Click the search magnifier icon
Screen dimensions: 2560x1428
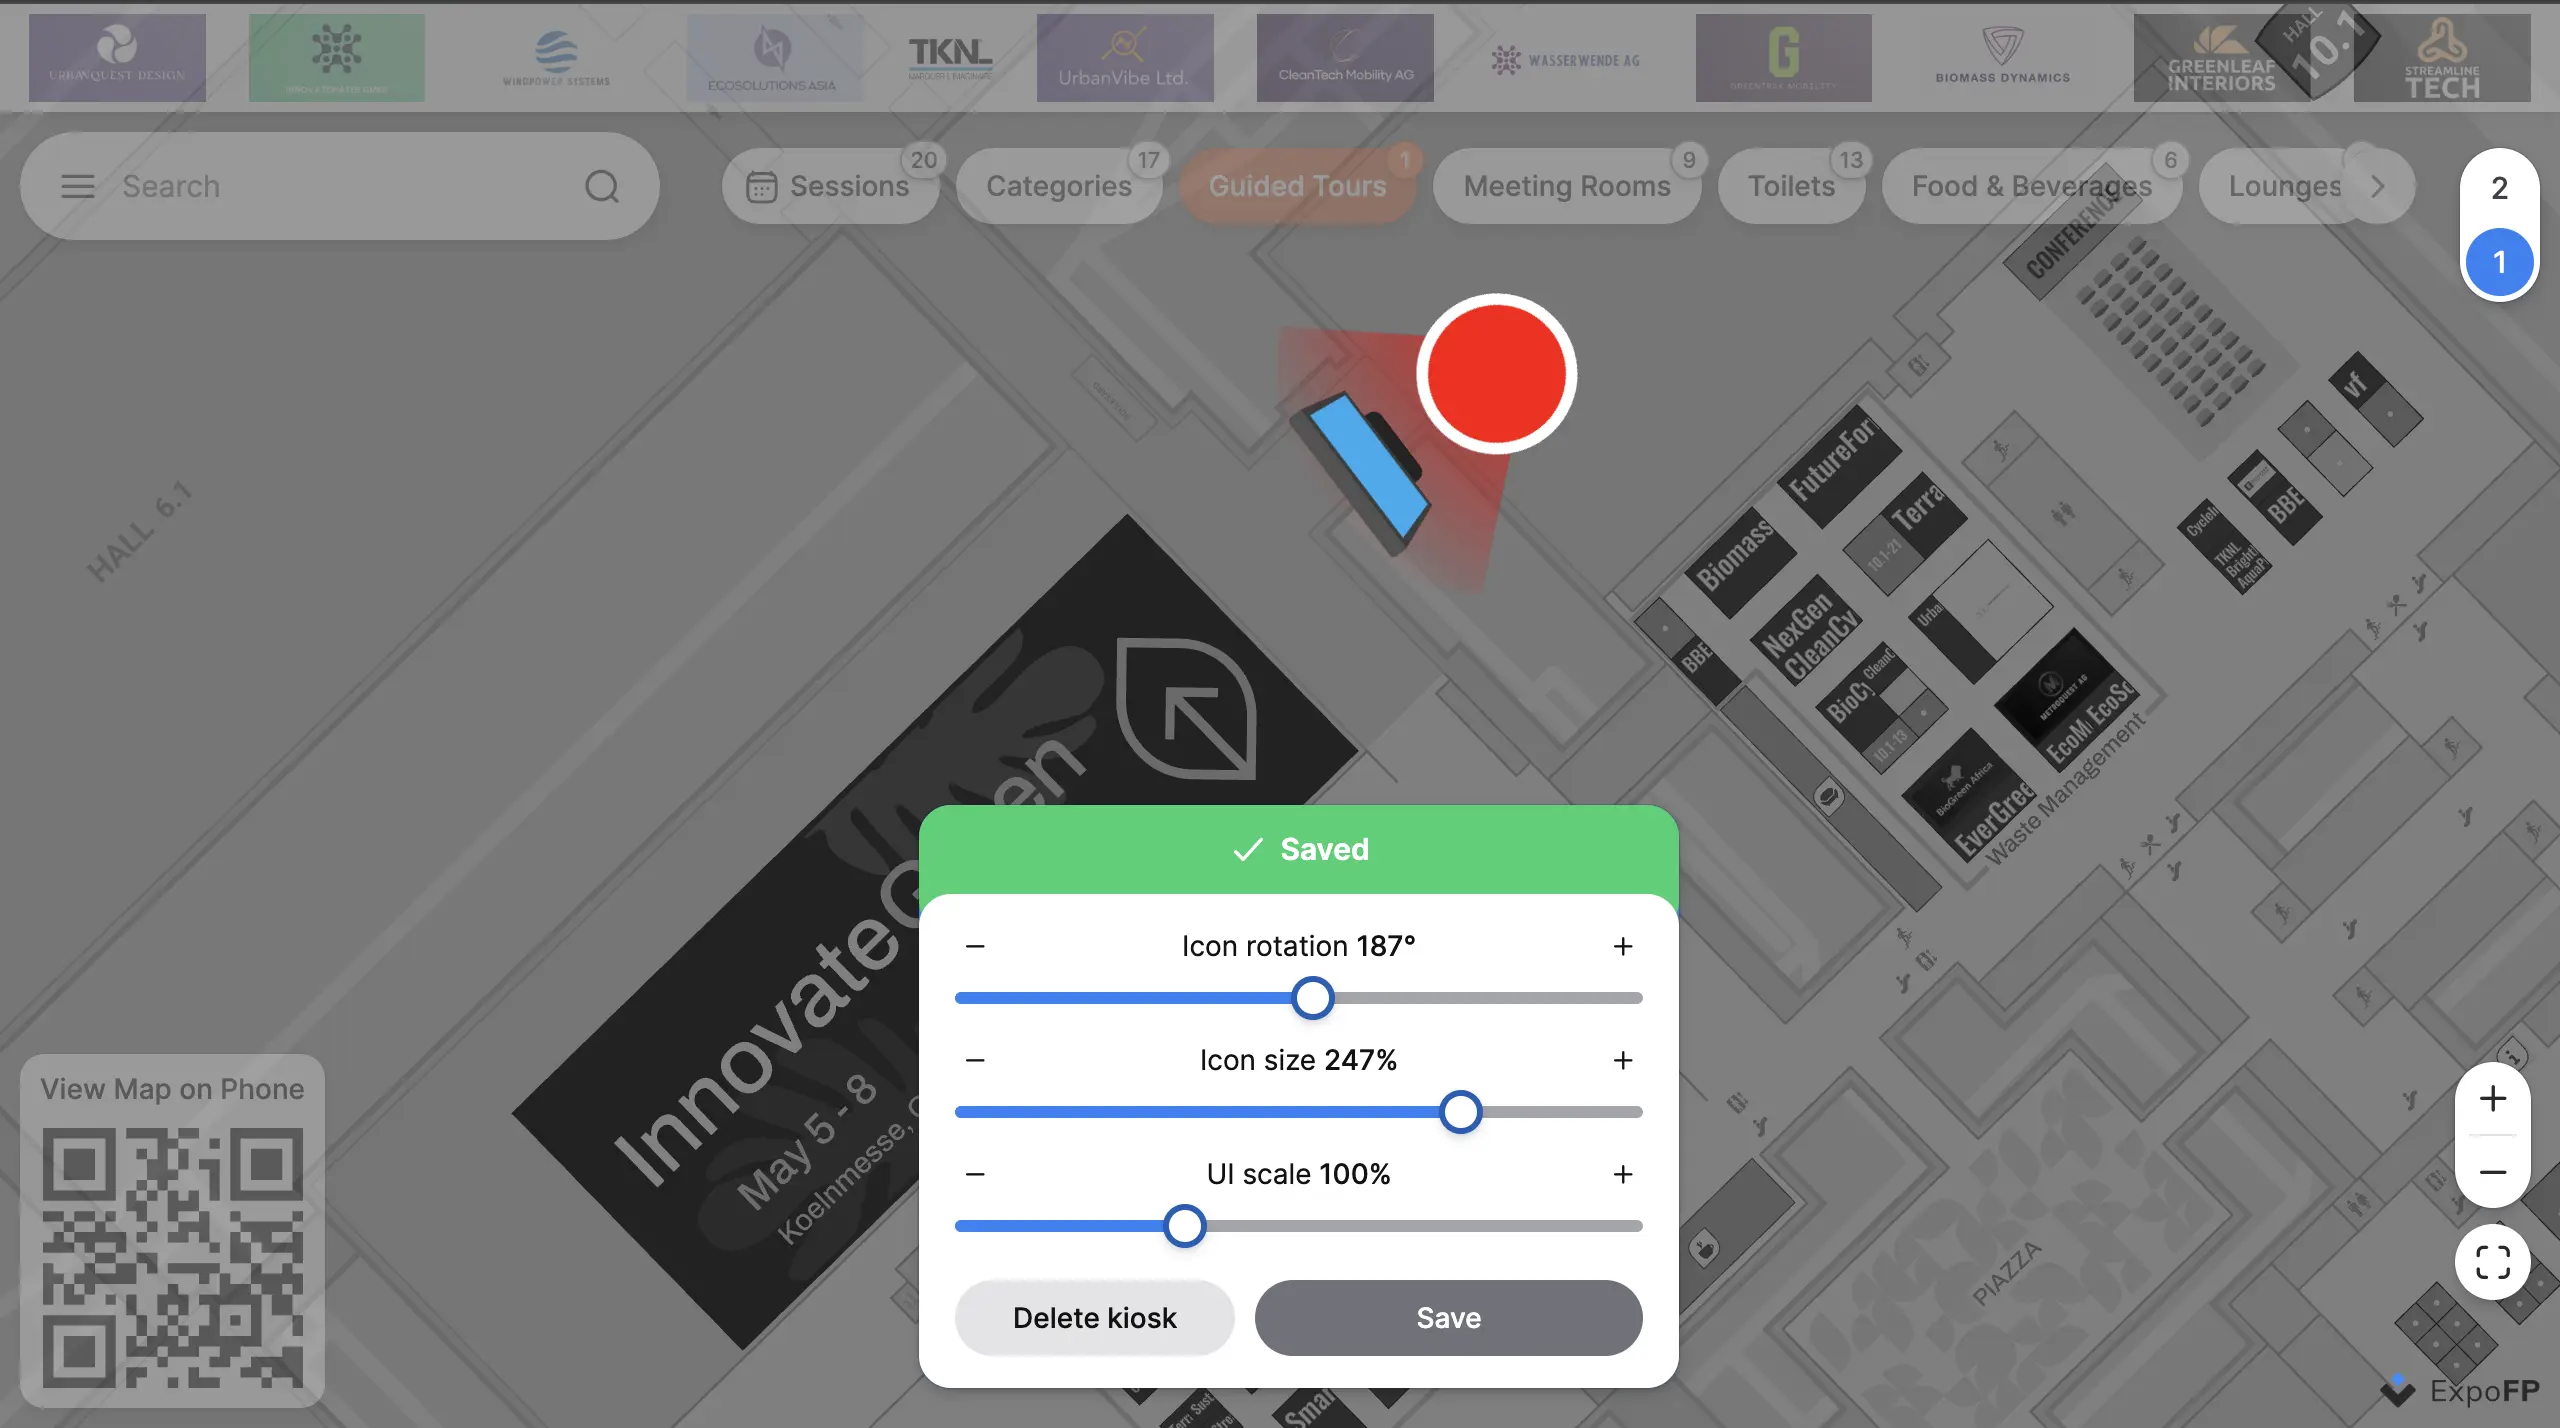click(601, 186)
